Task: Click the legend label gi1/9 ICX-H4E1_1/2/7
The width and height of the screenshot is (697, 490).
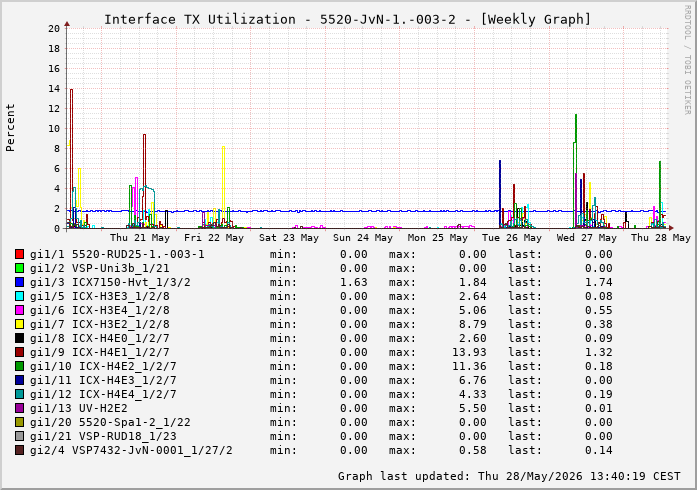Action: point(100,353)
